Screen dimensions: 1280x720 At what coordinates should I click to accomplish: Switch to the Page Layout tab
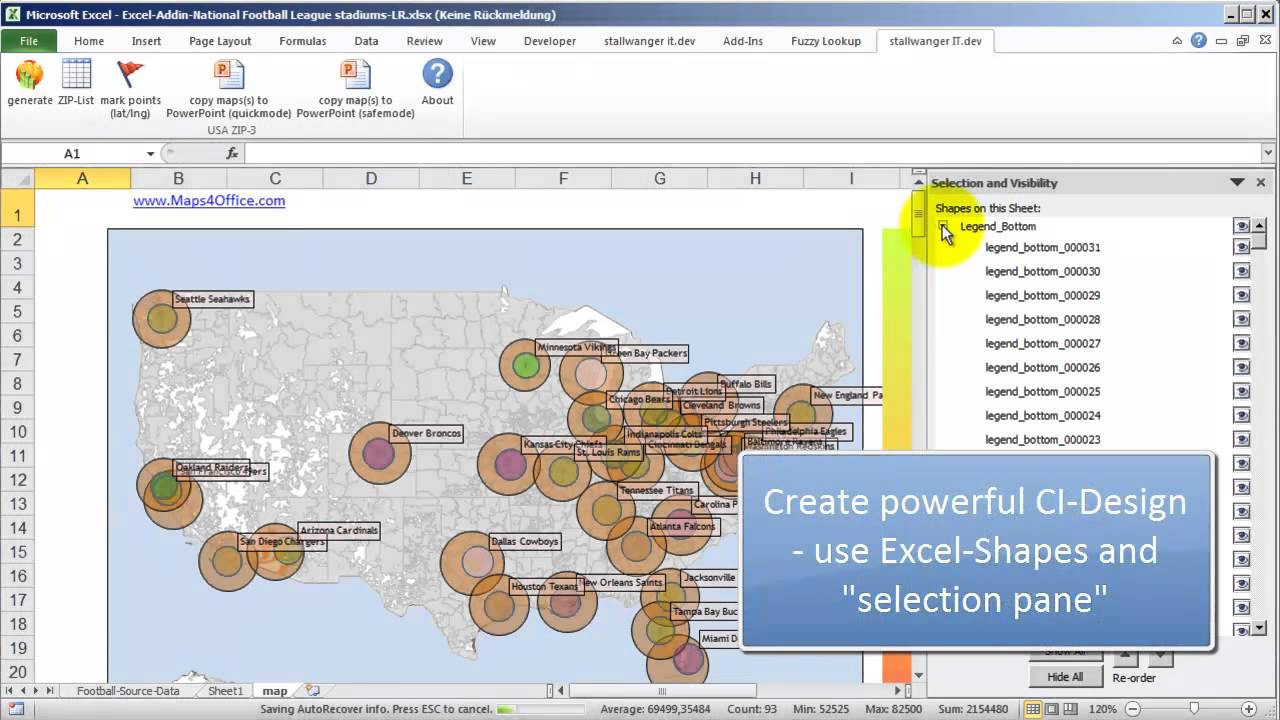point(220,41)
